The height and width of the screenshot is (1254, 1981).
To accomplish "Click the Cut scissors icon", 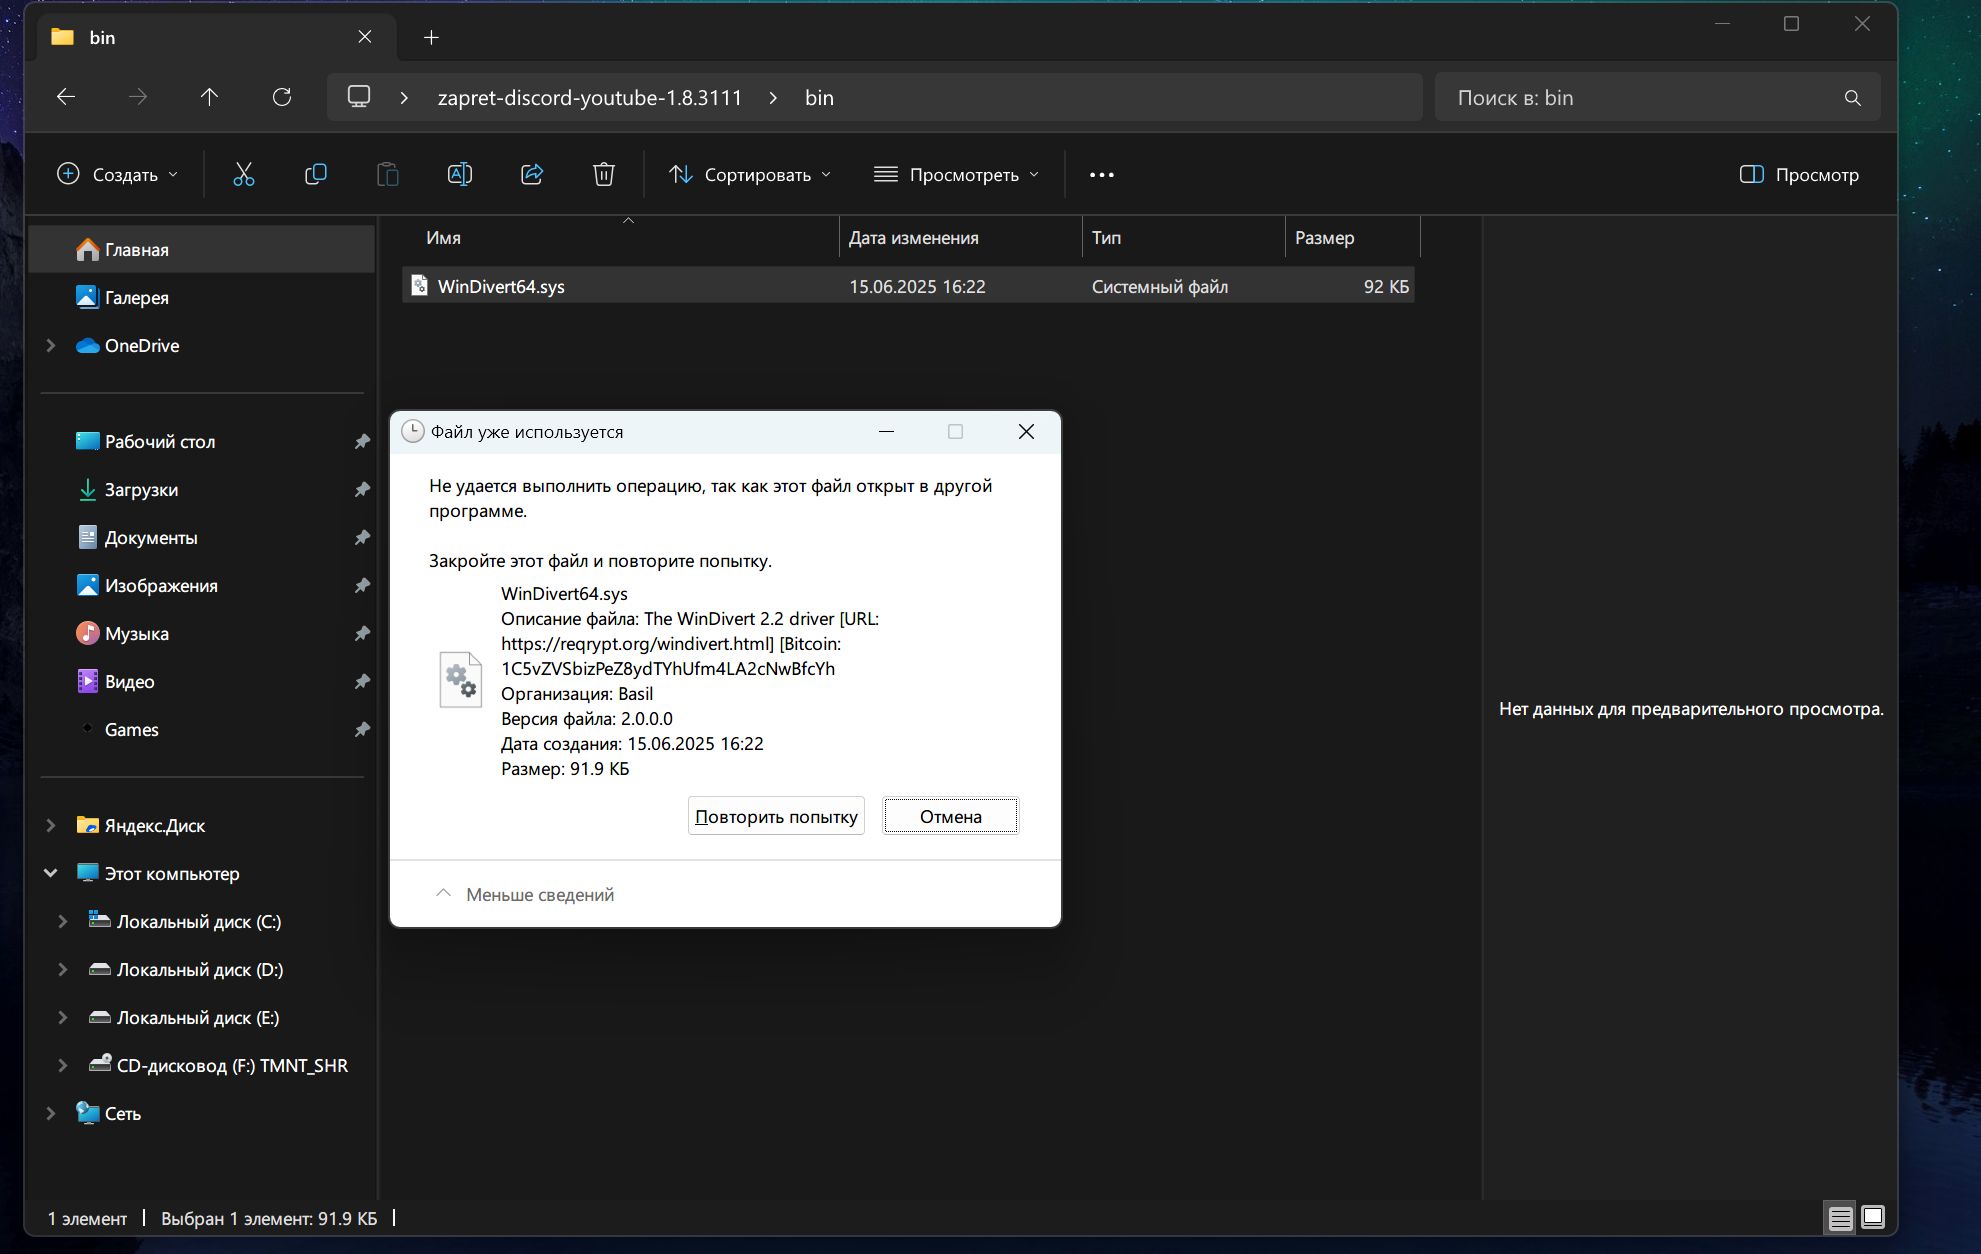I will [x=244, y=175].
